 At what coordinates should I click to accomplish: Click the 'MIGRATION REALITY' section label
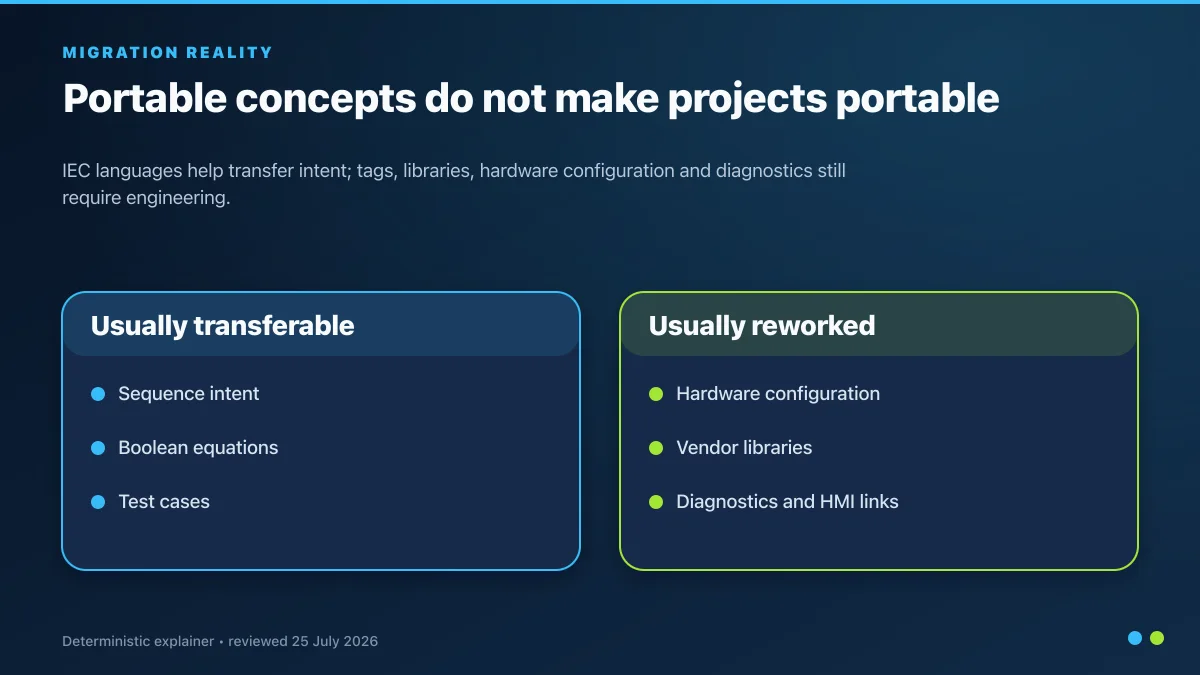[167, 52]
